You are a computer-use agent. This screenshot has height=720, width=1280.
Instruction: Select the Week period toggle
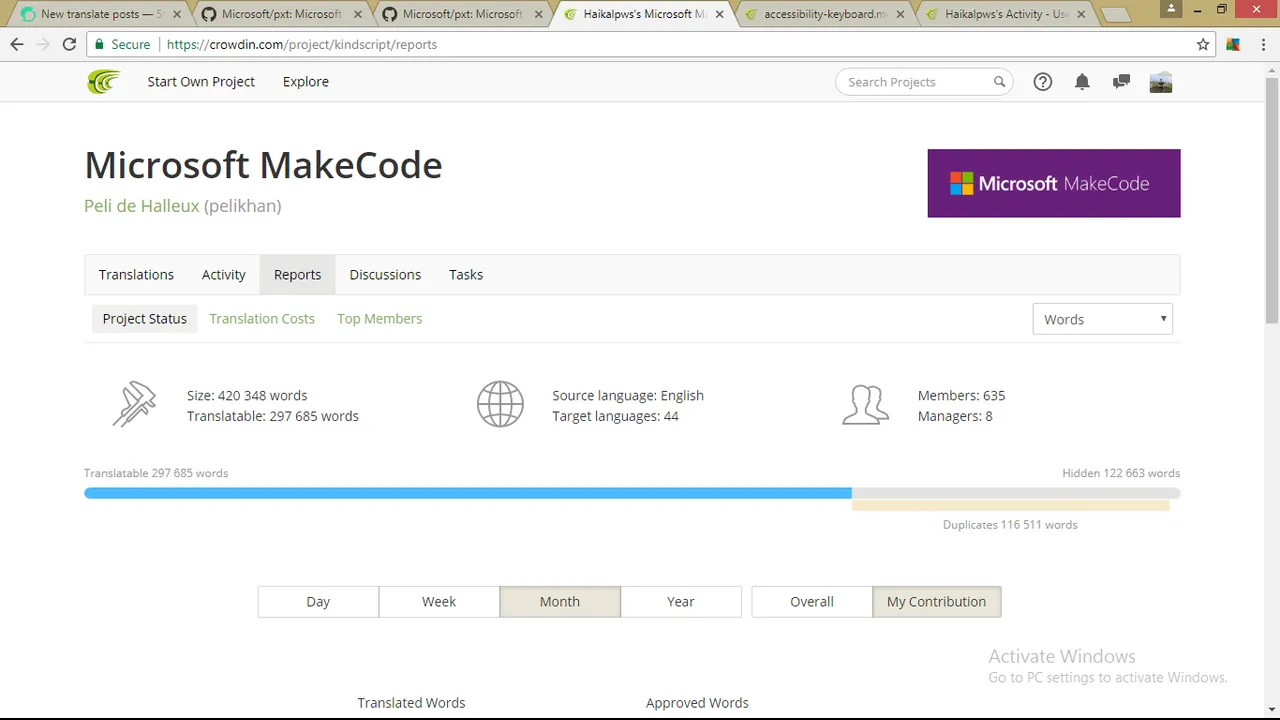[x=439, y=601]
